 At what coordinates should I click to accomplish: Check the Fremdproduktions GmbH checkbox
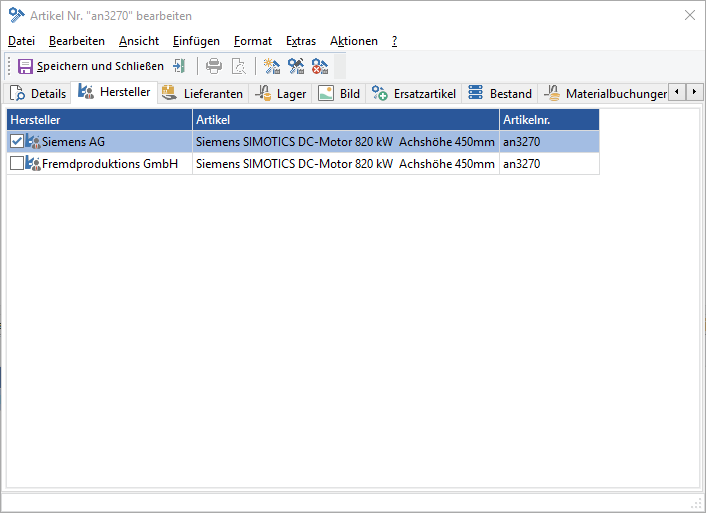coord(17,163)
